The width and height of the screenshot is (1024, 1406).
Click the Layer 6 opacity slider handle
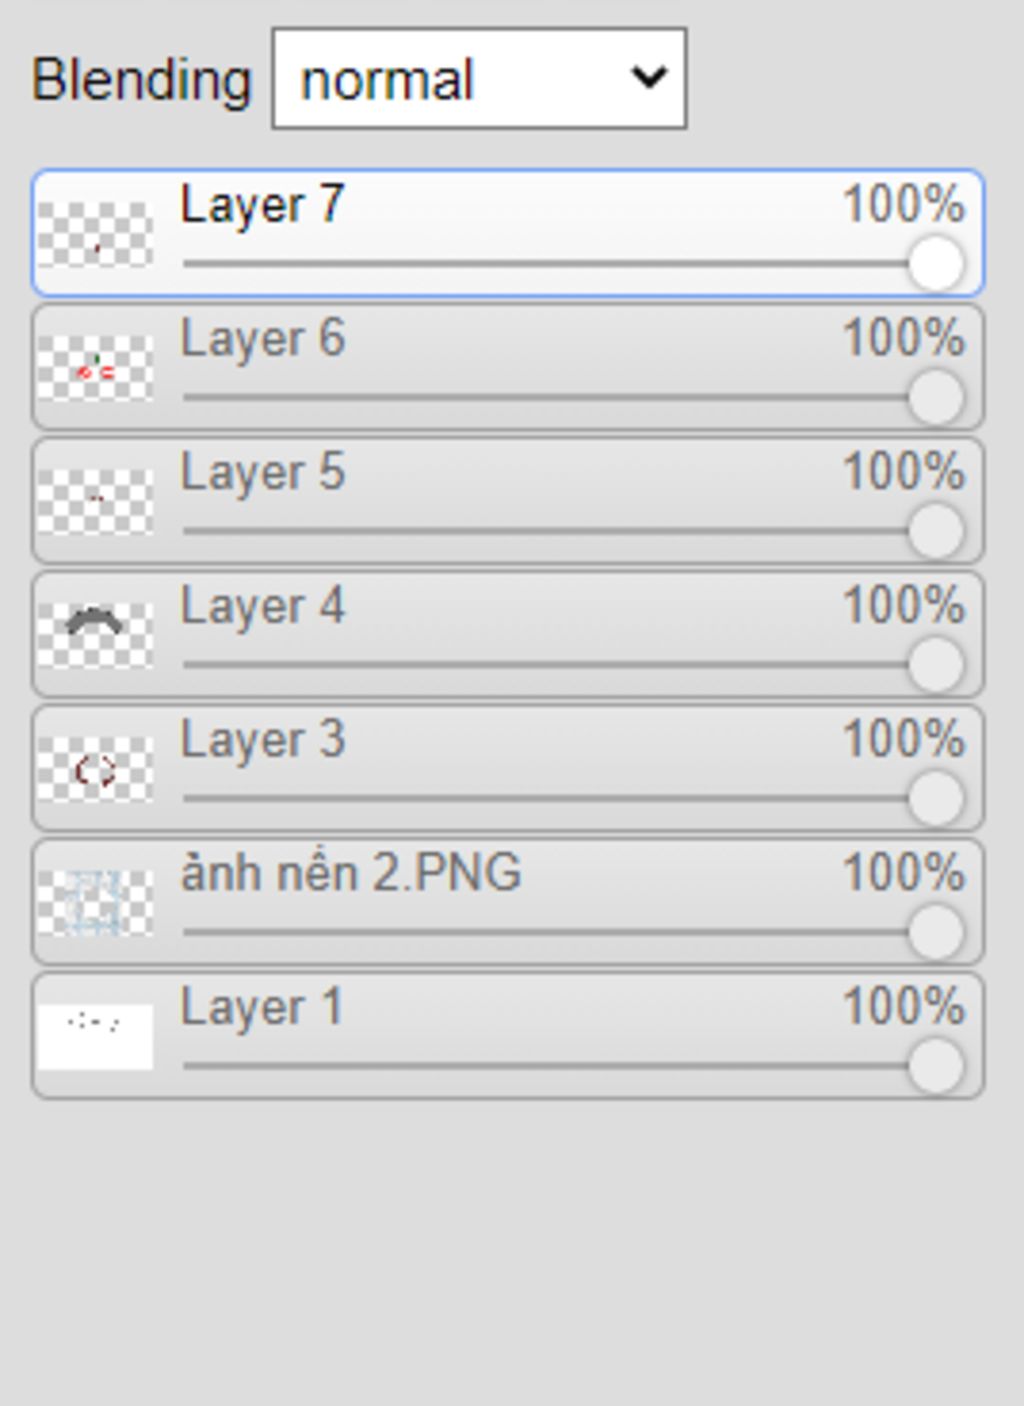[936, 398]
